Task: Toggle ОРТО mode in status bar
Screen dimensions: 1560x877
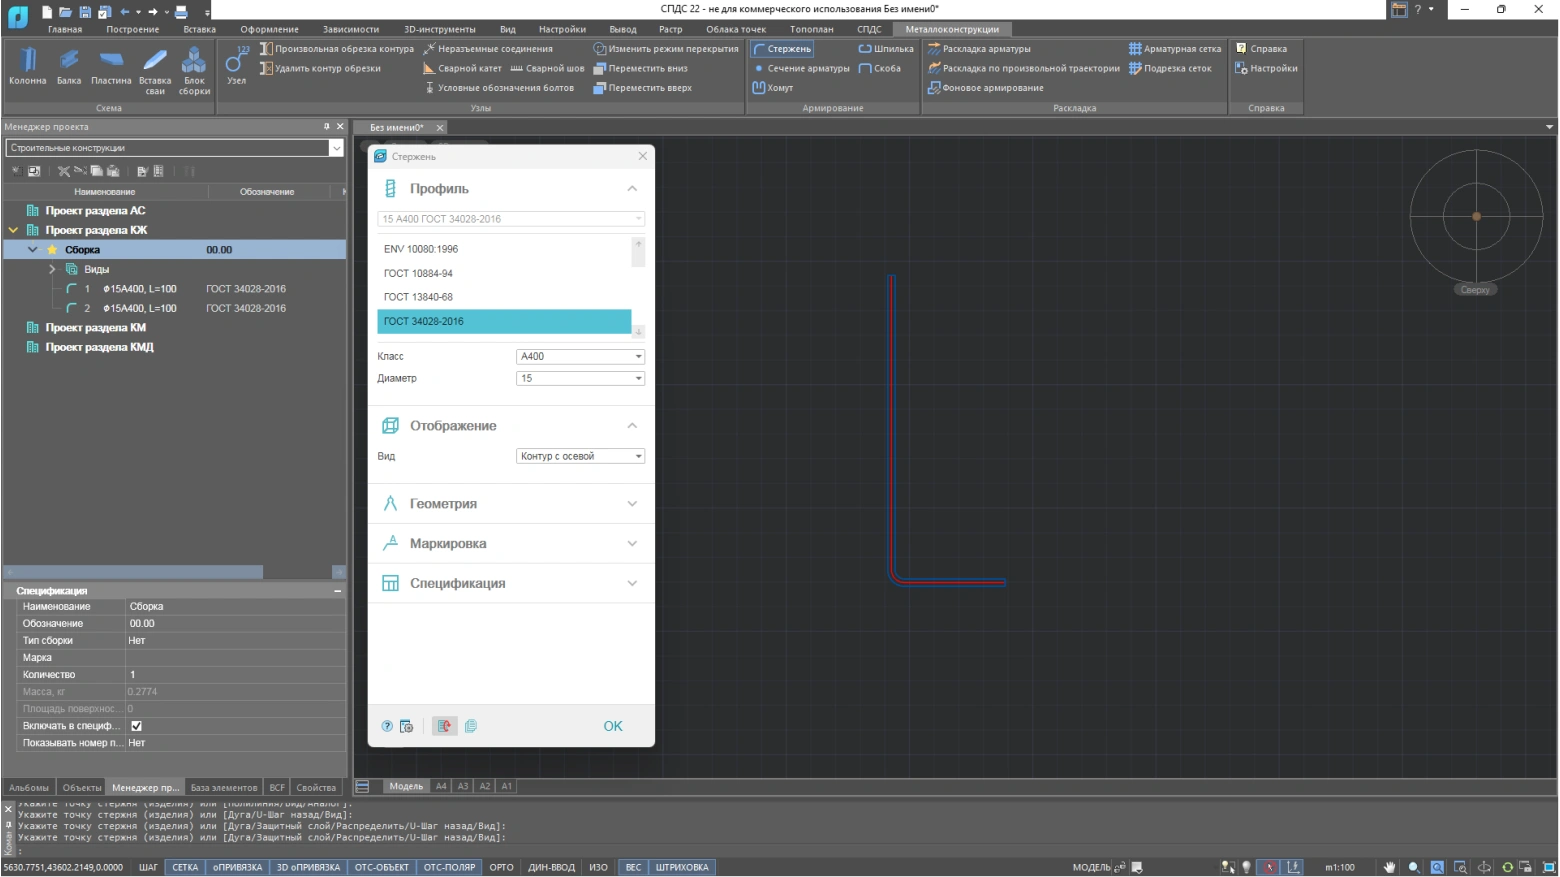Action: [501, 867]
